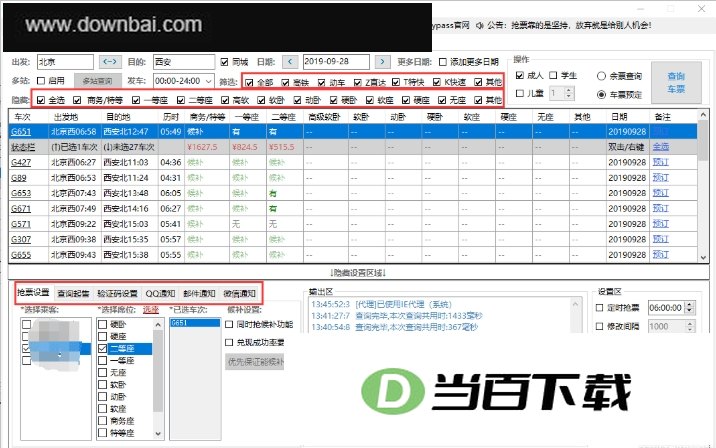Image resolution: width=716 pixels, height=448 pixels.
Task: Toggle 商务/特等 column visibility checkbox
Action: pos(77,100)
